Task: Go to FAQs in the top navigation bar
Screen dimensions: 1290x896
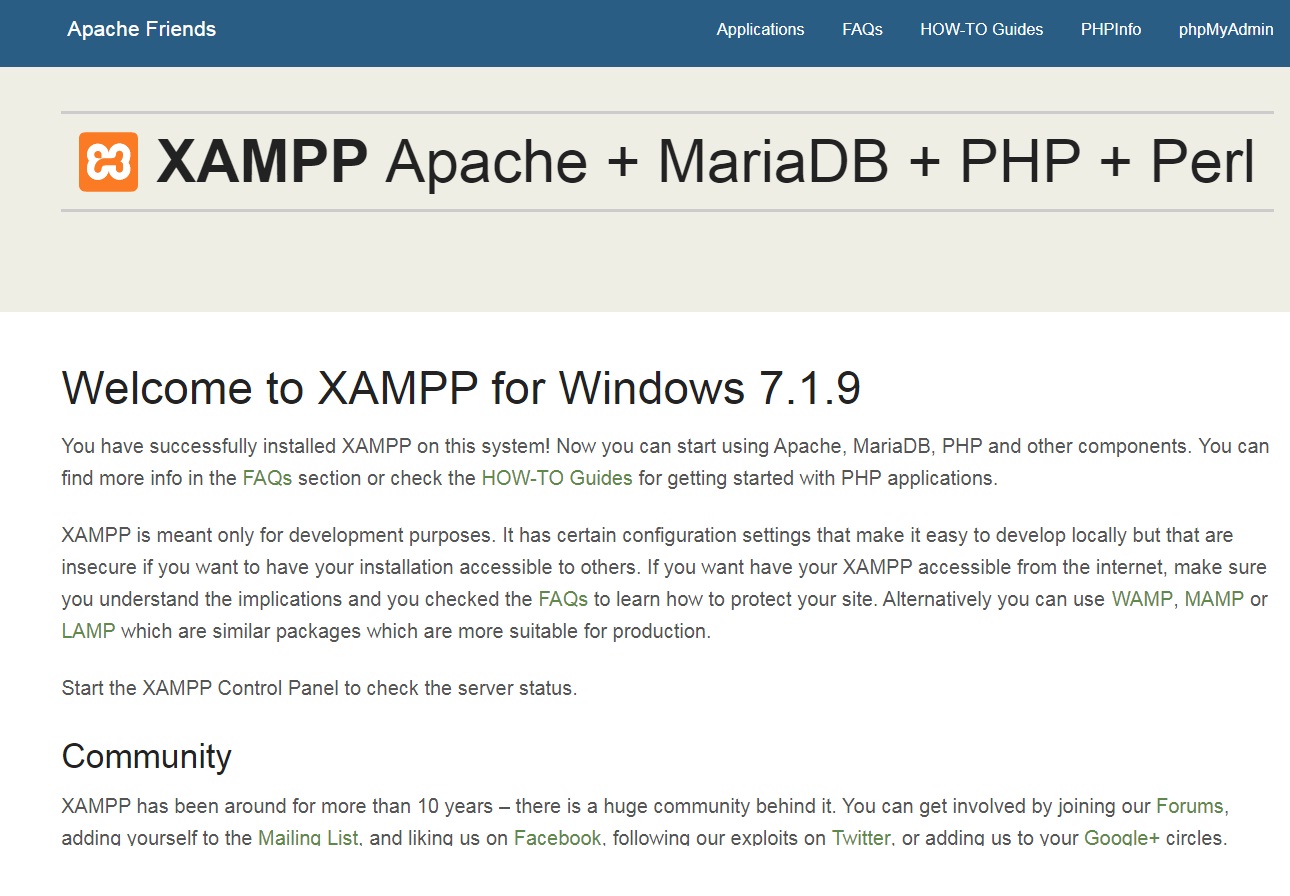Action: pyautogui.click(x=862, y=30)
